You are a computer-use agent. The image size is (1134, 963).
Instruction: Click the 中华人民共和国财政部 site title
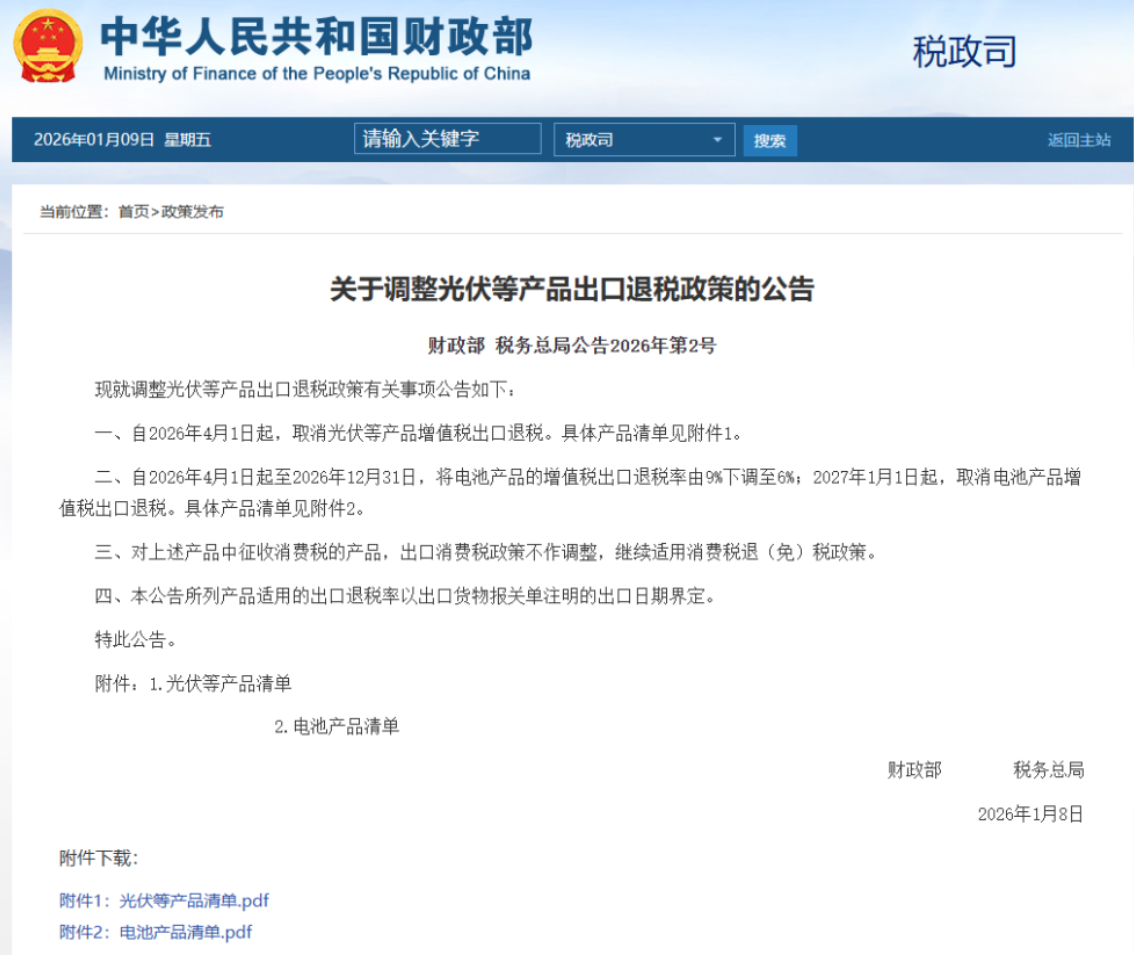point(316,36)
